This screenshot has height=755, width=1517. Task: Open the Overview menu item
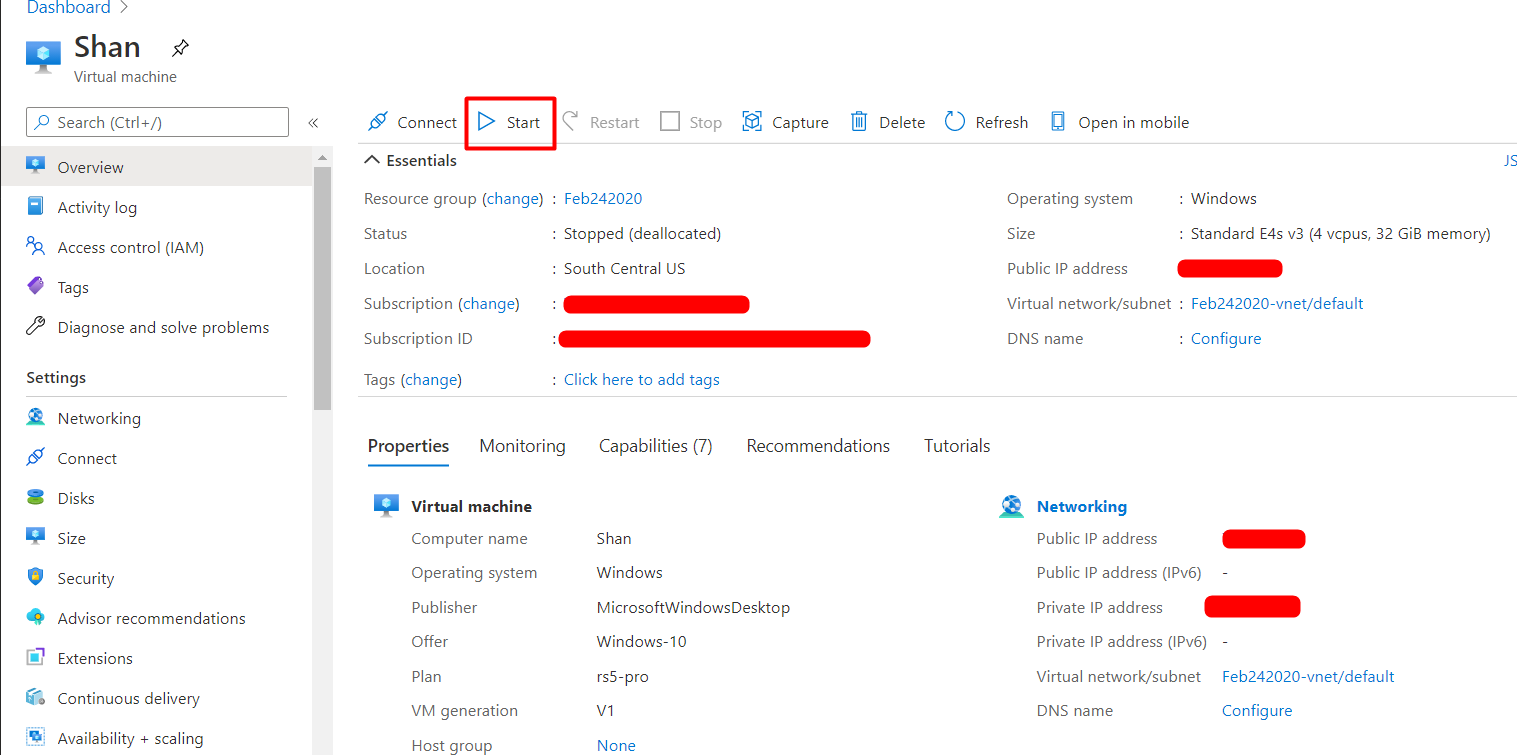156,167
